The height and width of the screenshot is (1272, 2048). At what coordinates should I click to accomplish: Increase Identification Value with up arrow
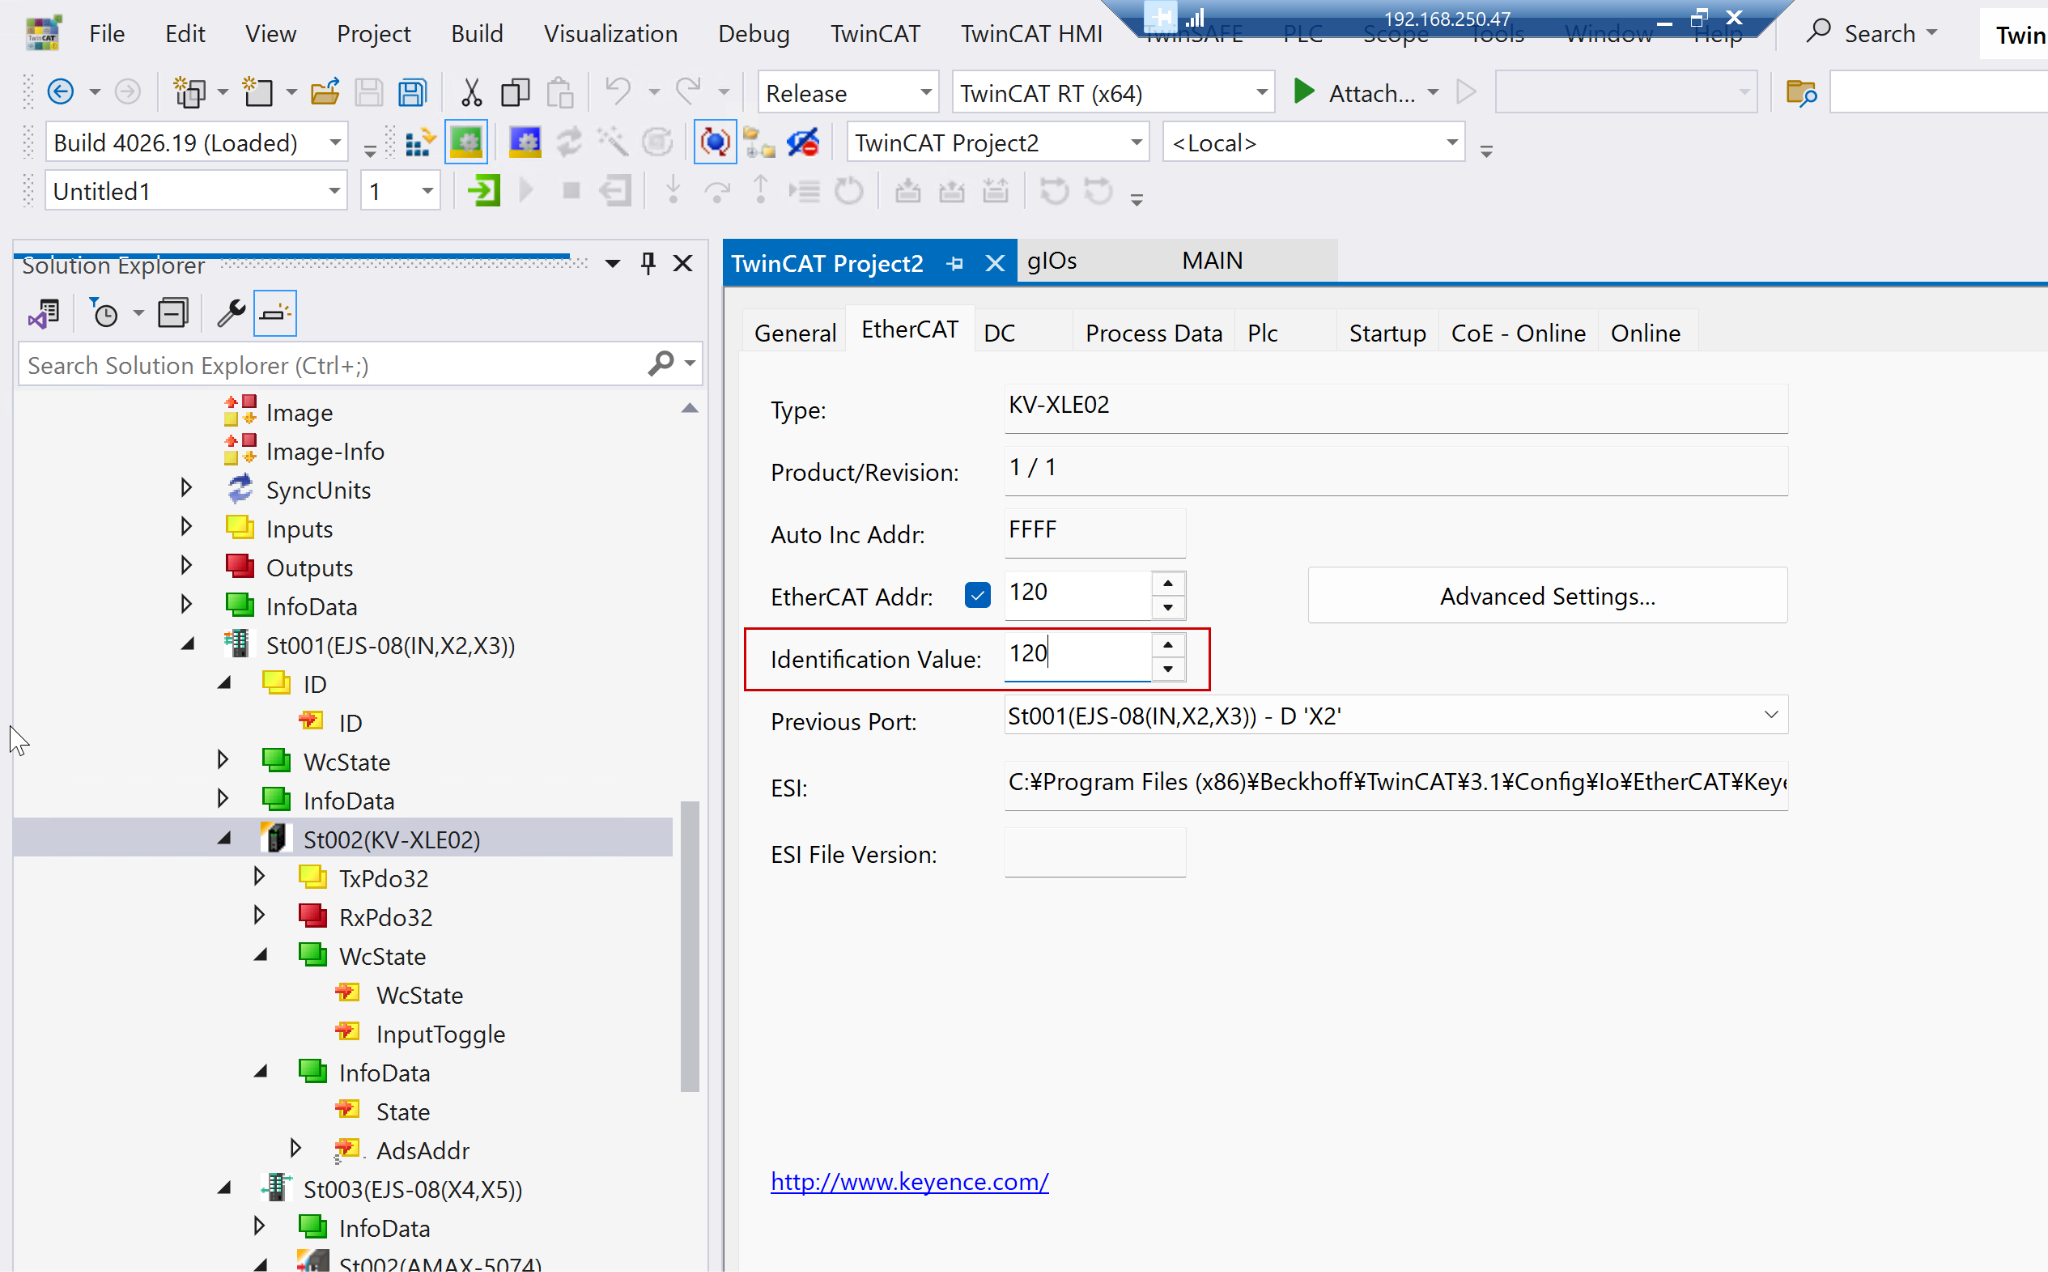(x=1168, y=645)
